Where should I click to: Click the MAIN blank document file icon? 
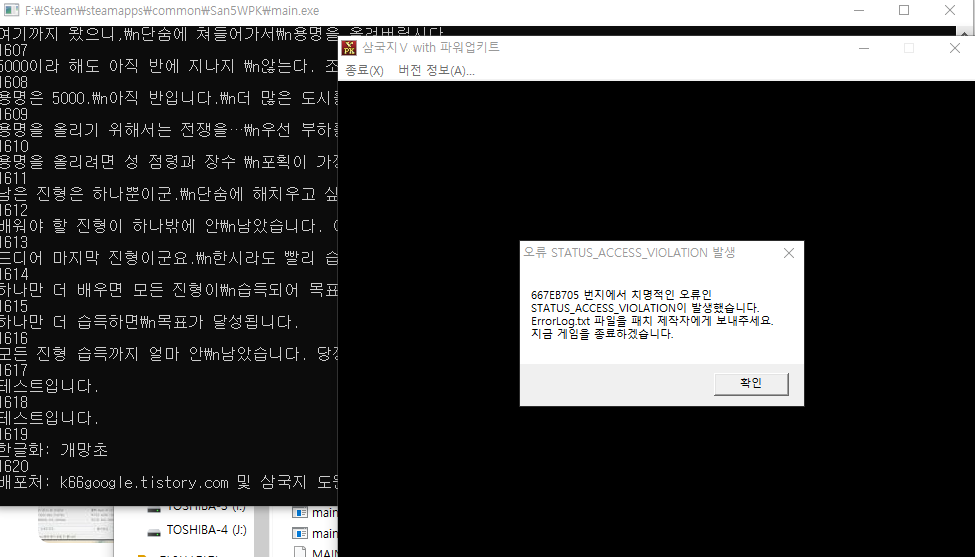[x=300, y=553]
